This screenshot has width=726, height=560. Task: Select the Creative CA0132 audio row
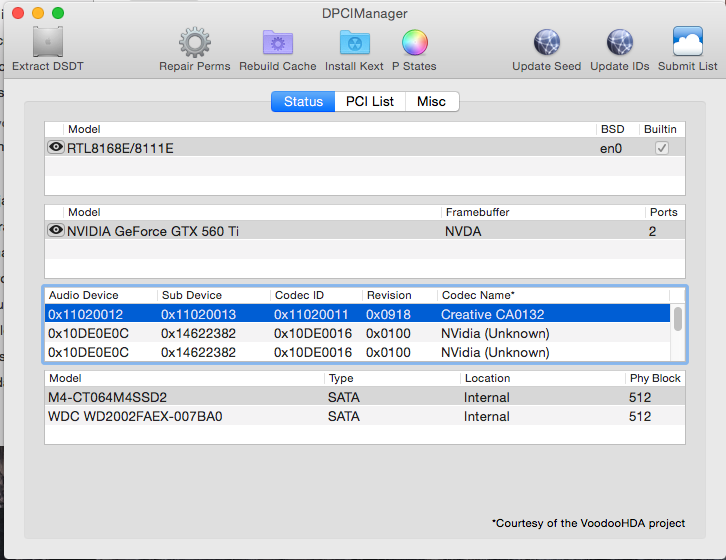[x=360, y=314]
